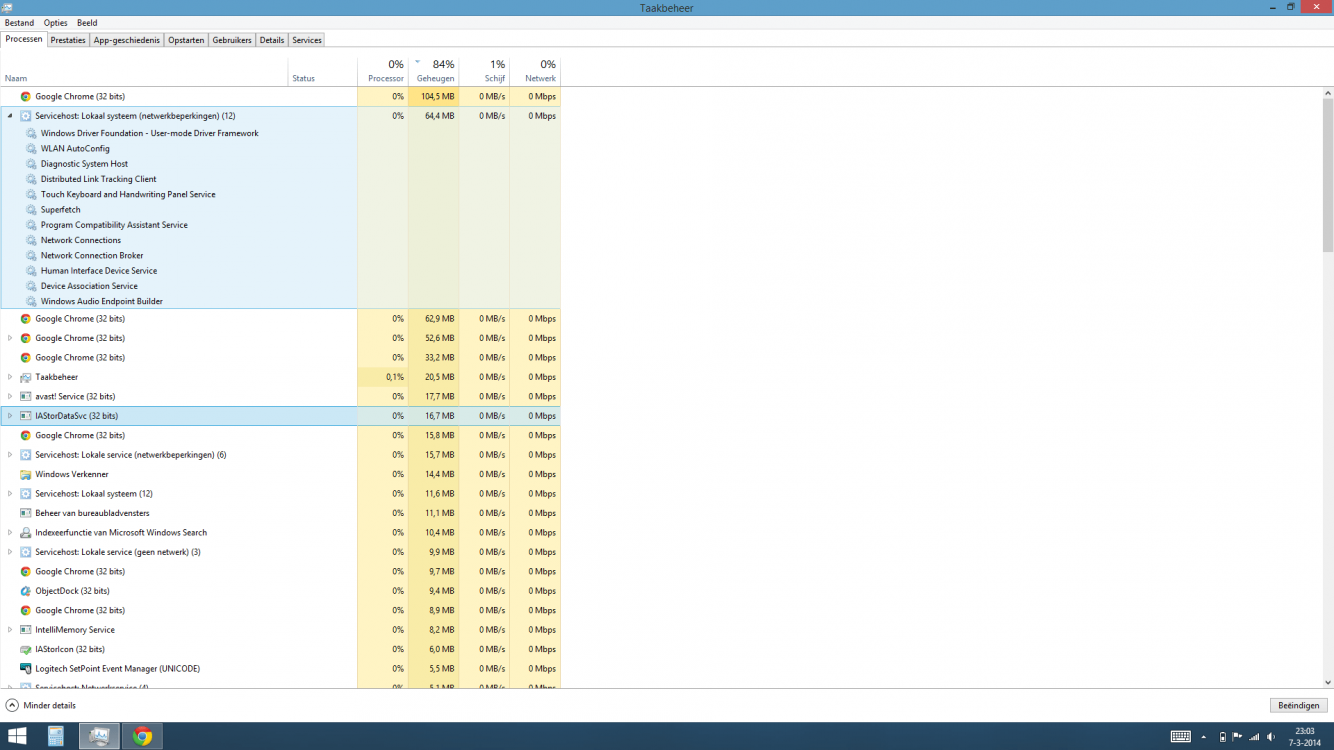
Task: Sort by the Schijf column header
Action: [x=485, y=71]
